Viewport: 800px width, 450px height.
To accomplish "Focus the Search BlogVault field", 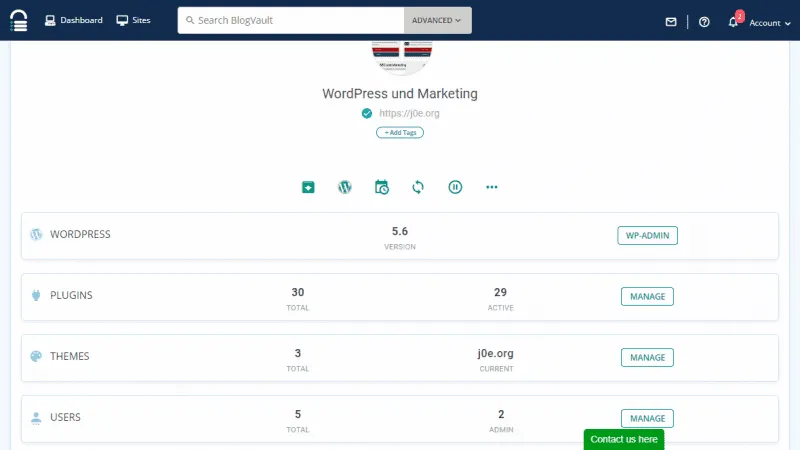I will (291, 20).
